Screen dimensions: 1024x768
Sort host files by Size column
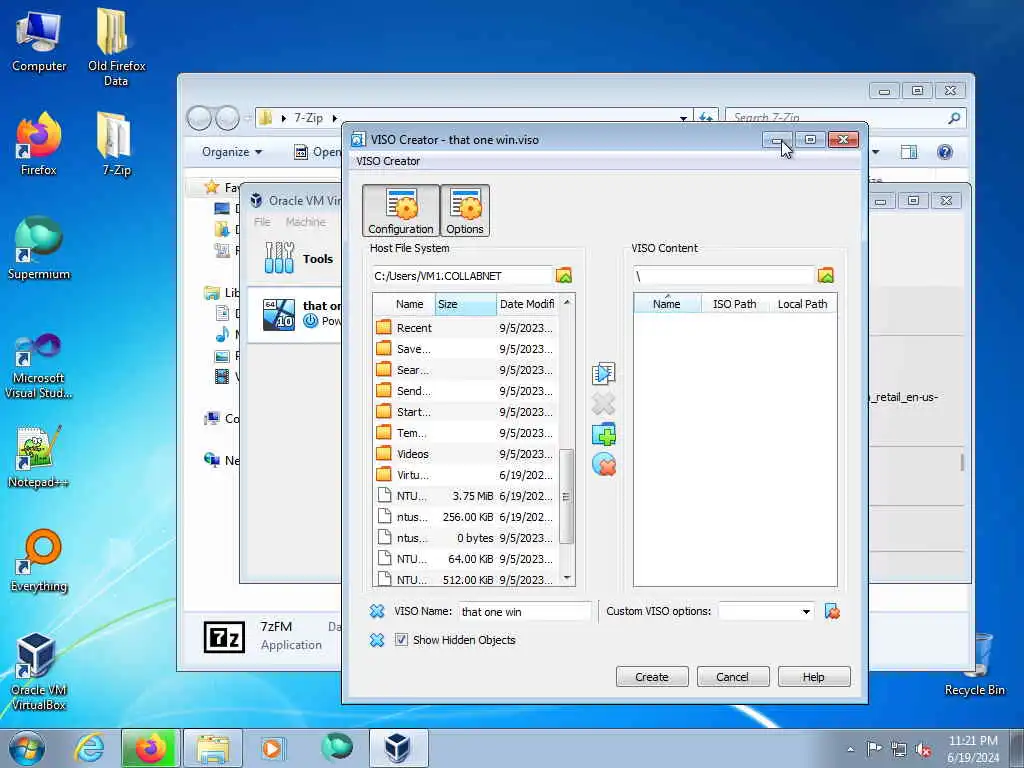466,304
